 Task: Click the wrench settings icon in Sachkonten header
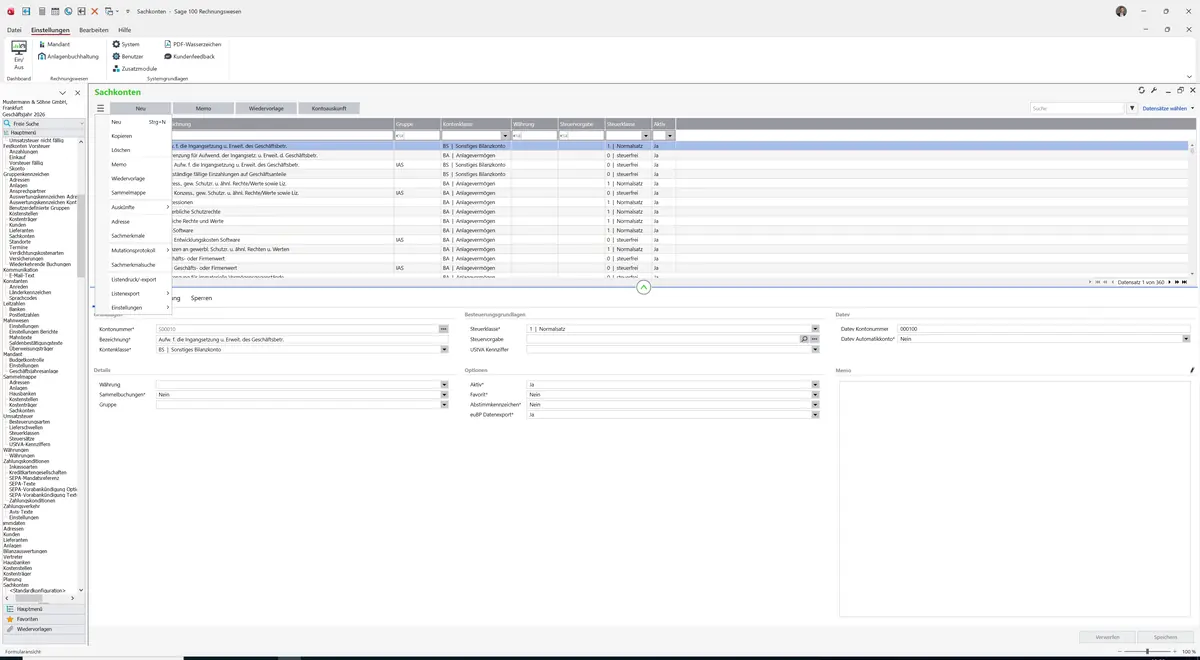[x=1154, y=90]
